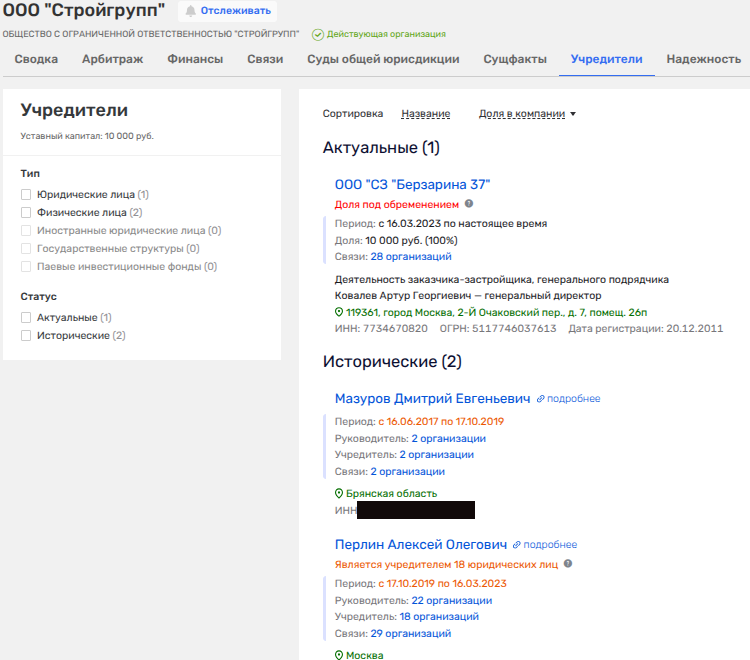Click link icon next to Мазуров Дмитрий Евгеньевич
Screen dimensions: 750x660
point(540,399)
